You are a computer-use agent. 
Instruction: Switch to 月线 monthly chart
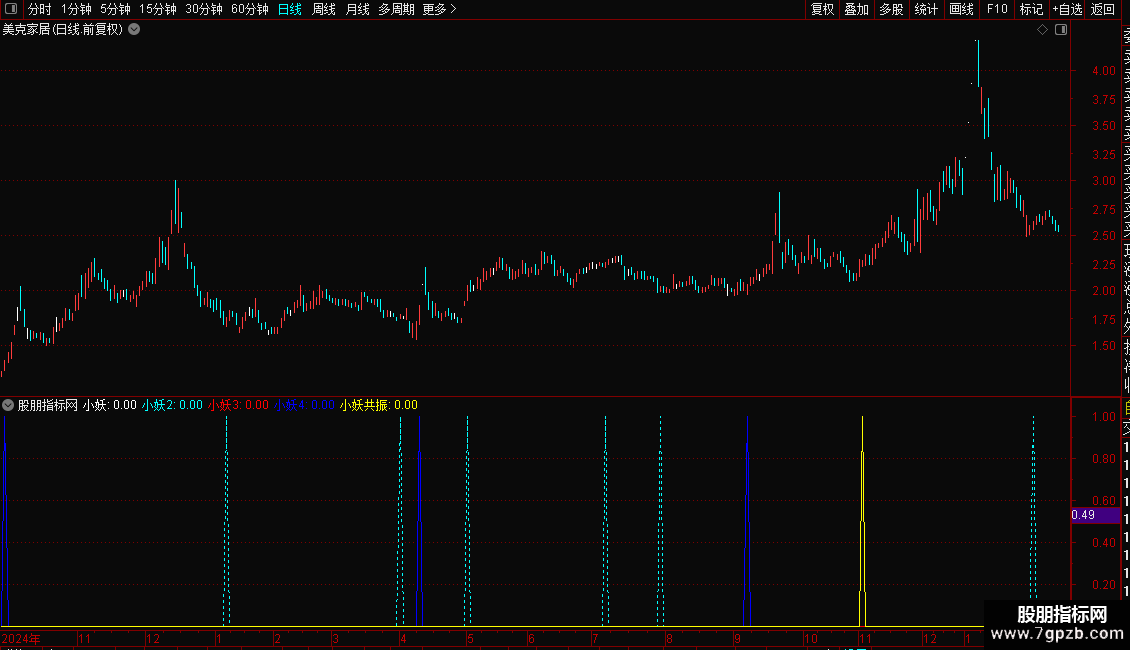coord(357,9)
